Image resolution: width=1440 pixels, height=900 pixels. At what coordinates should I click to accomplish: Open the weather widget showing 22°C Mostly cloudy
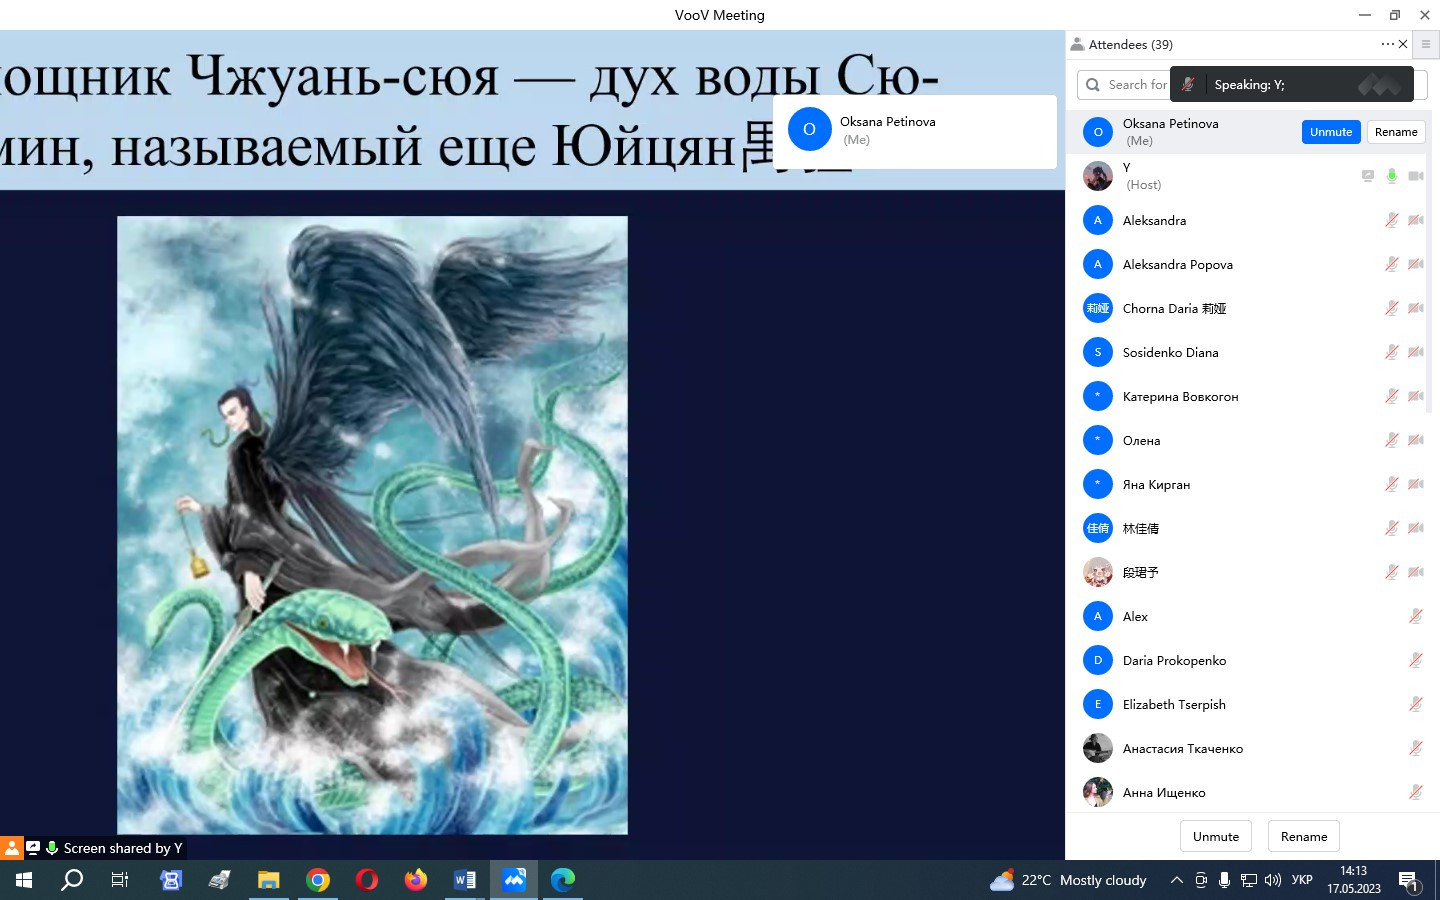1068,880
